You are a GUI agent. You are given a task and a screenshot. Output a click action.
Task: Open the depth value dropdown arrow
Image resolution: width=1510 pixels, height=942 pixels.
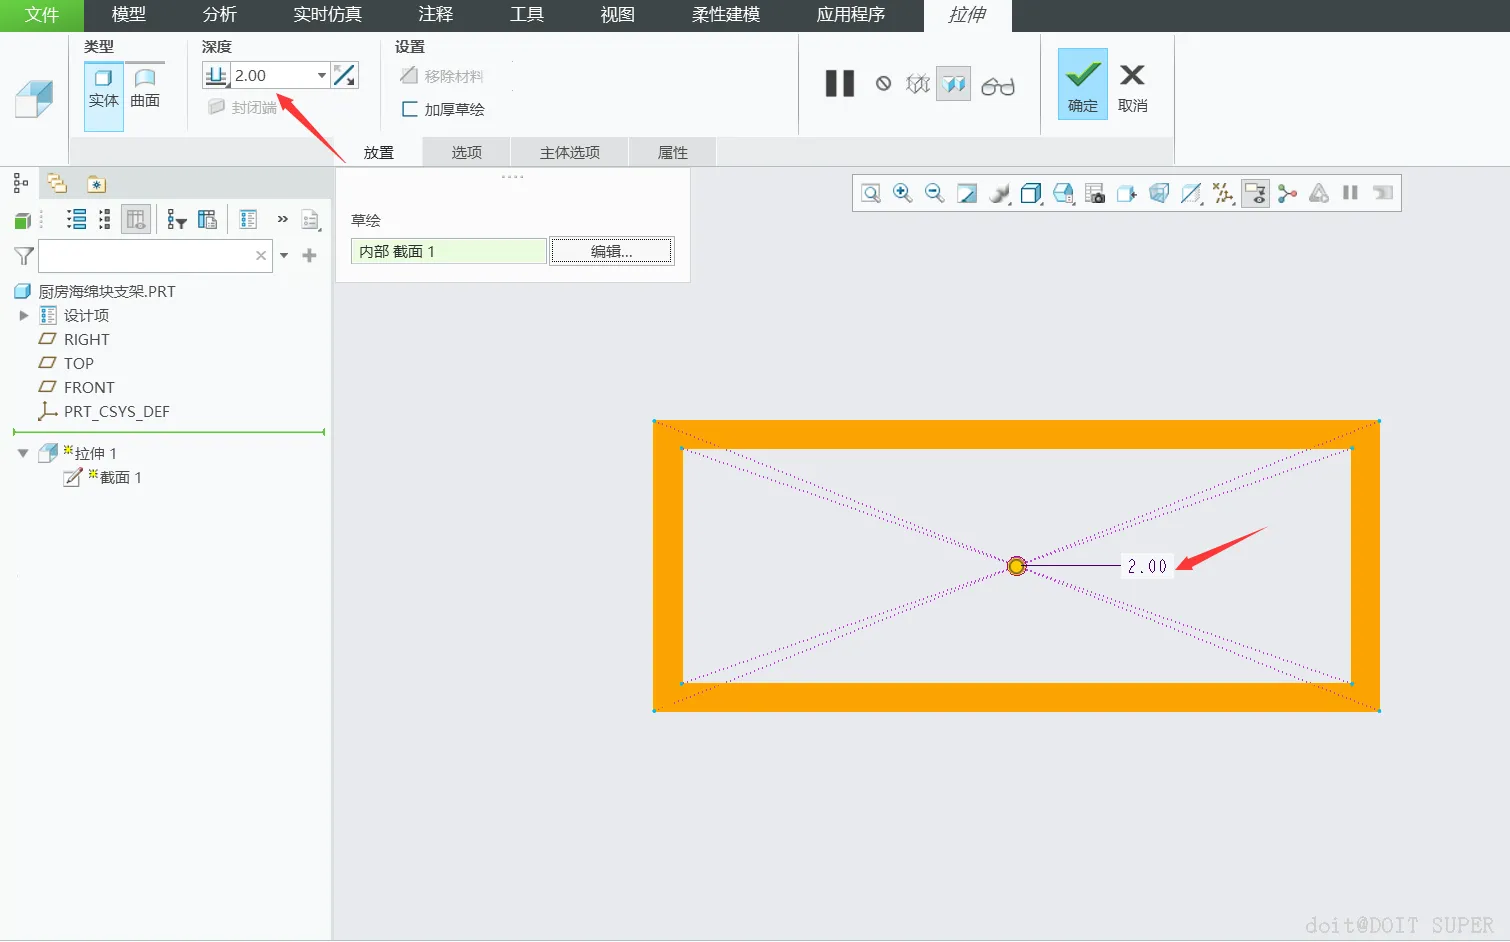(321, 75)
